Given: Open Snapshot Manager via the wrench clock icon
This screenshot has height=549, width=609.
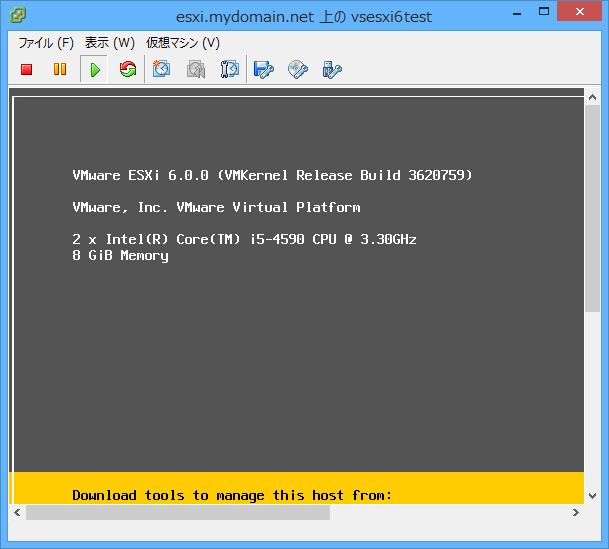Looking at the screenshot, I should click(230, 69).
